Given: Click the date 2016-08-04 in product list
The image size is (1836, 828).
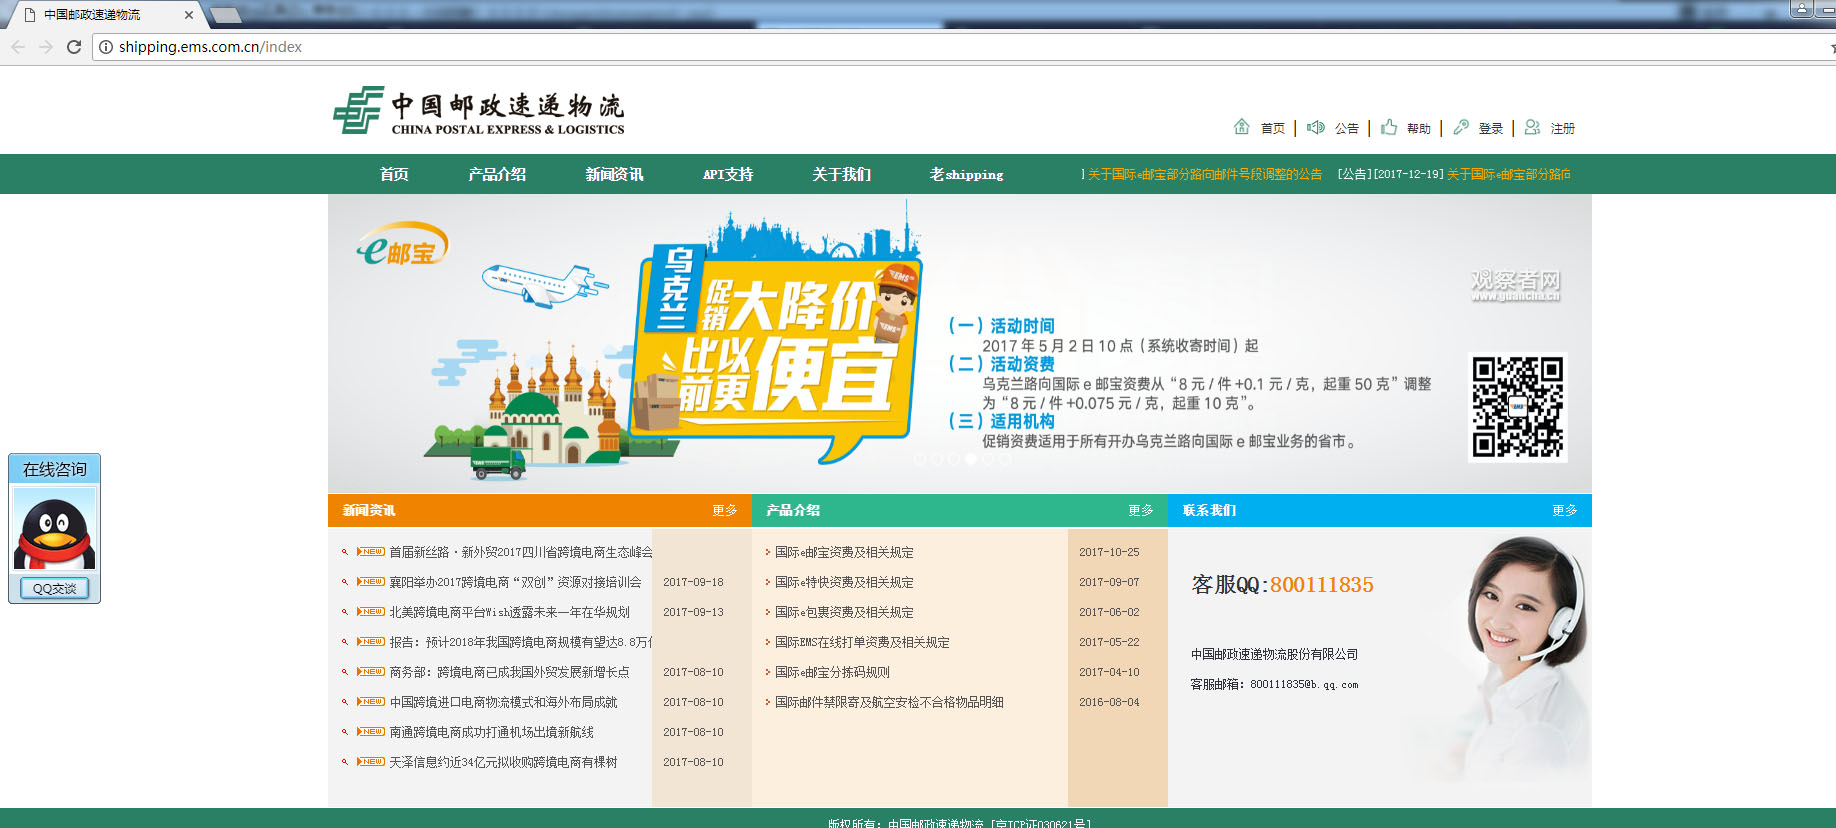Looking at the screenshot, I should click(1109, 702).
